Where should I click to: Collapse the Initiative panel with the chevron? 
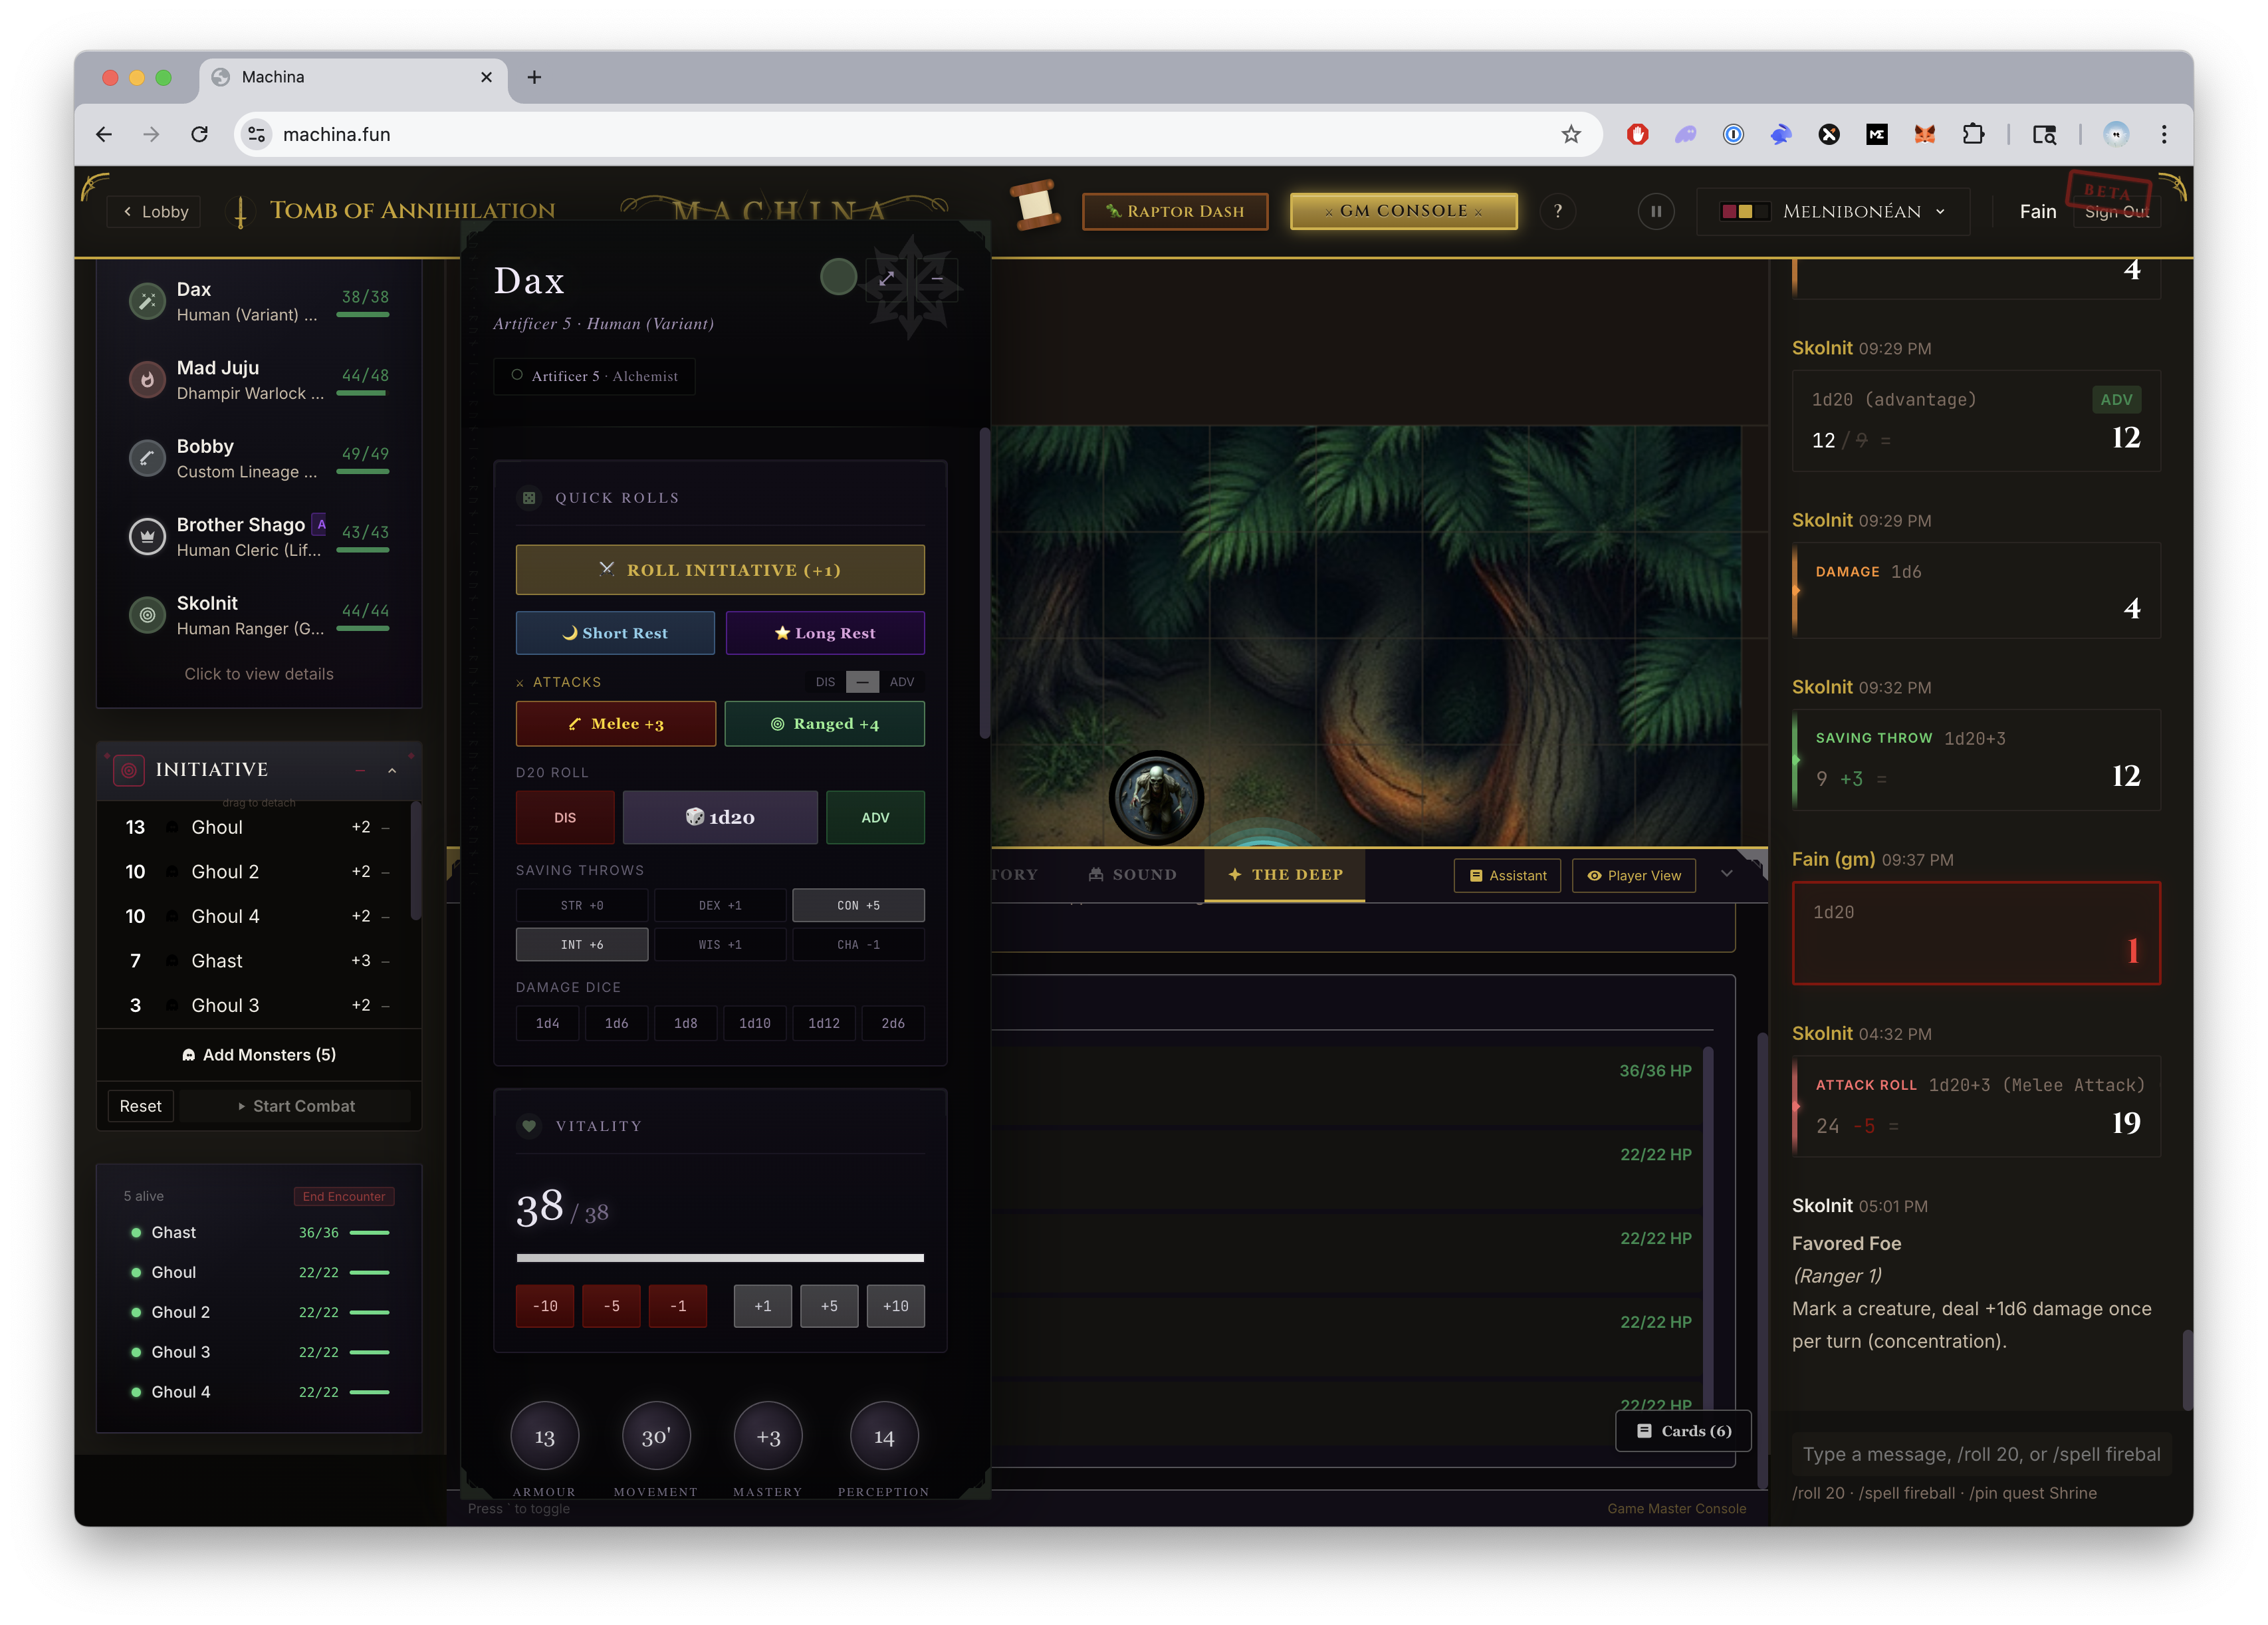(392, 770)
